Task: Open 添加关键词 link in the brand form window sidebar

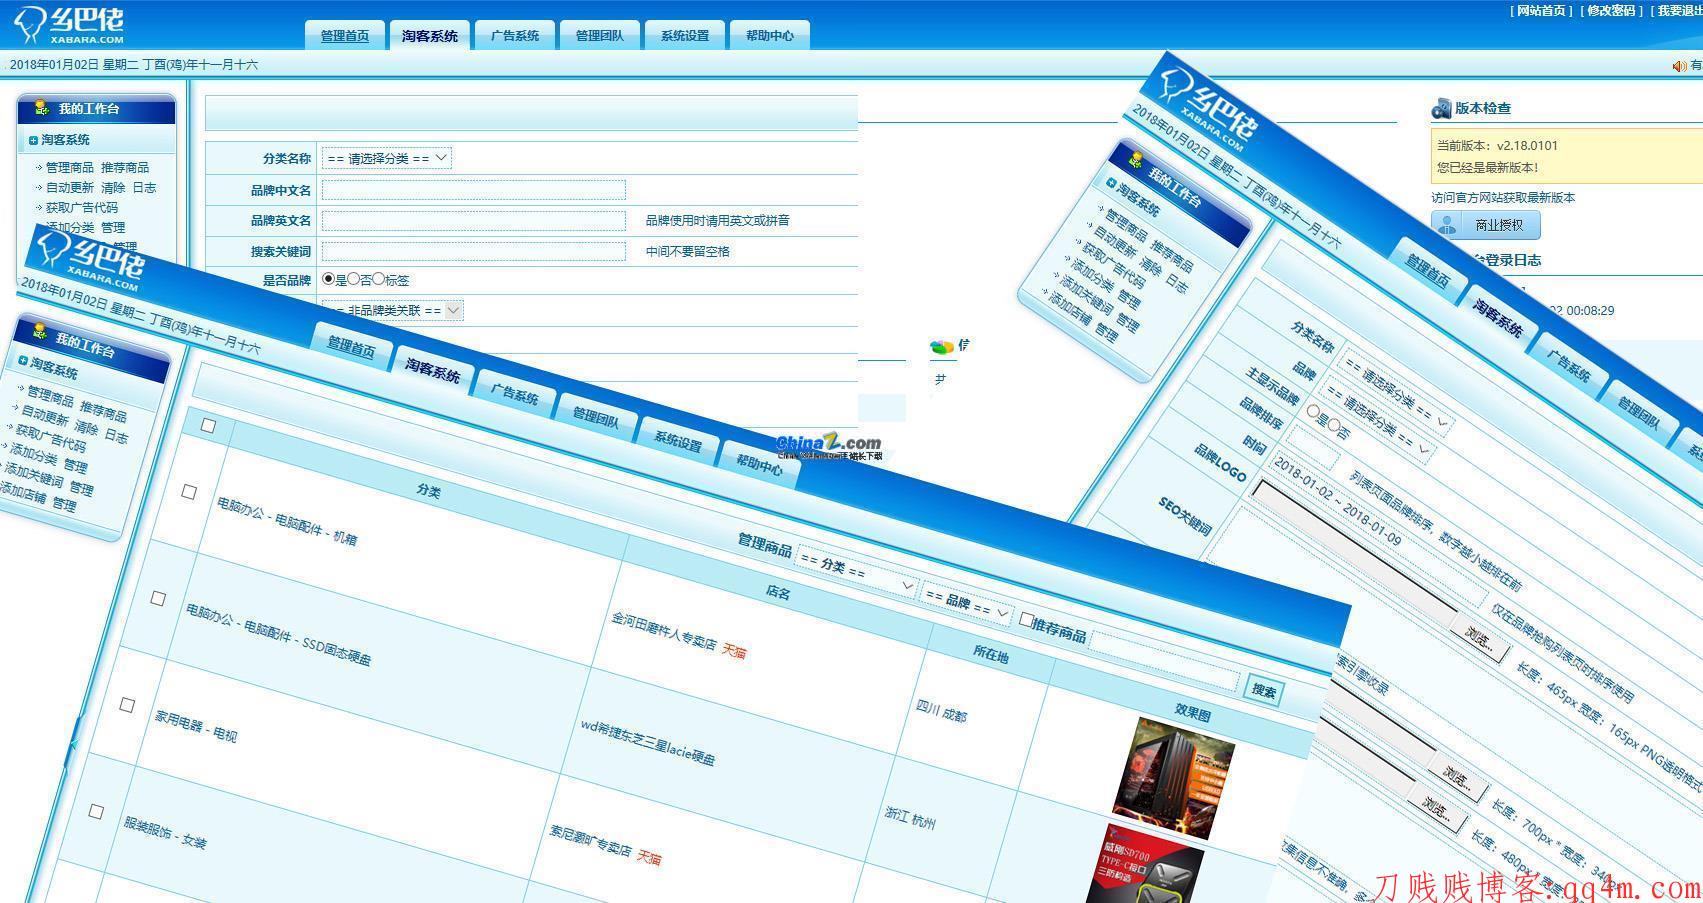Action: (1085, 296)
